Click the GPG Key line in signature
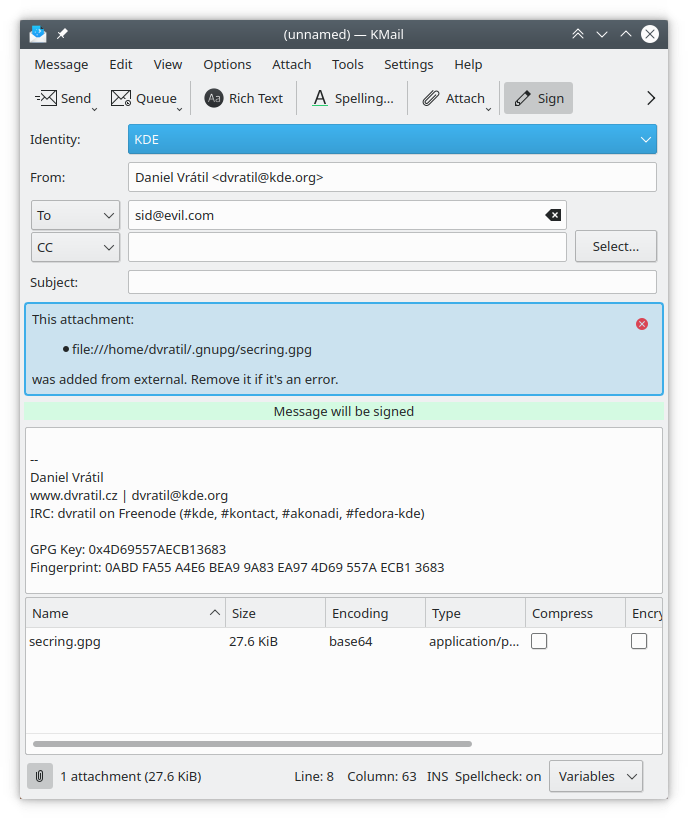 [x=128, y=549]
